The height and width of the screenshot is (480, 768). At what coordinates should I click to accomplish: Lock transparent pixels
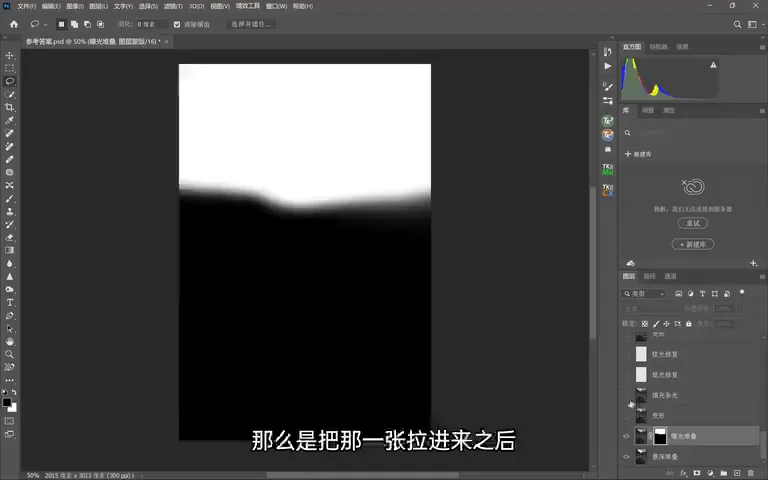[645, 324]
